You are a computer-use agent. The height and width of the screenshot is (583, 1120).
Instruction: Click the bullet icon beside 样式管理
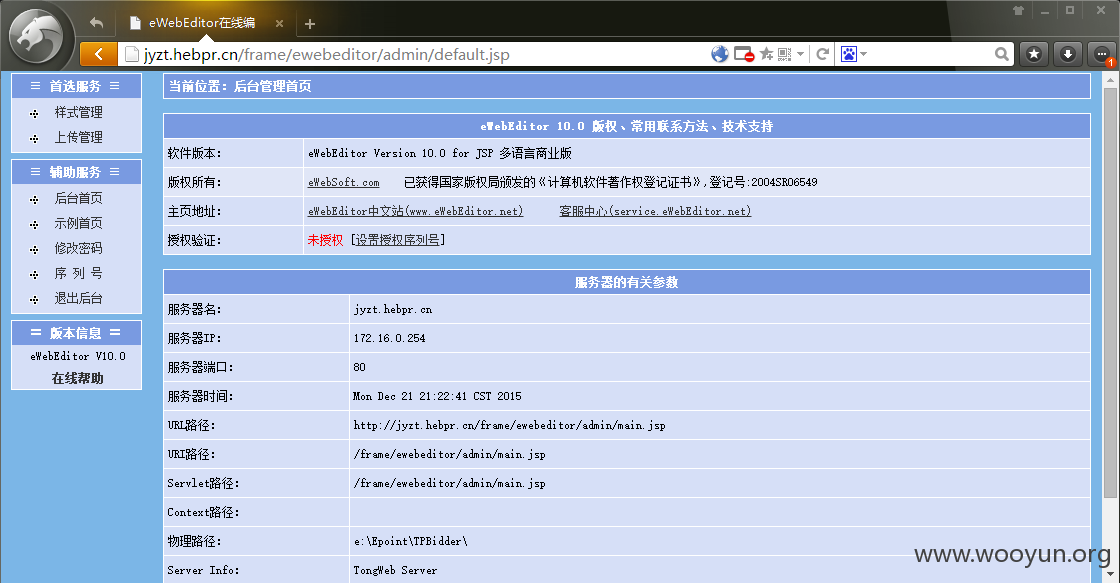pos(34,114)
